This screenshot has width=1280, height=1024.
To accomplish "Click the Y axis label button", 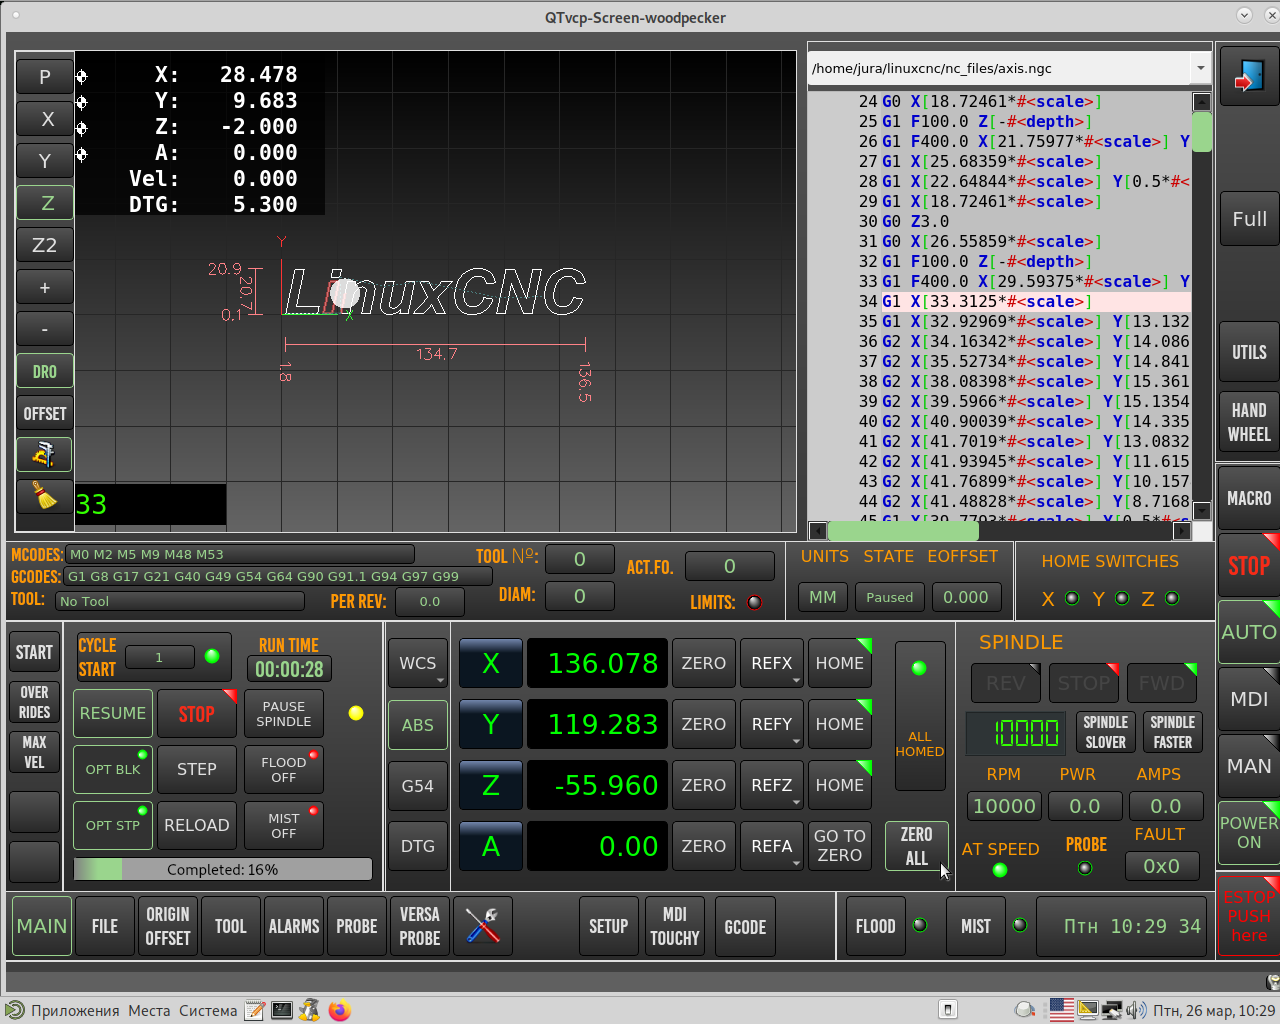I will pyautogui.click(x=491, y=724).
